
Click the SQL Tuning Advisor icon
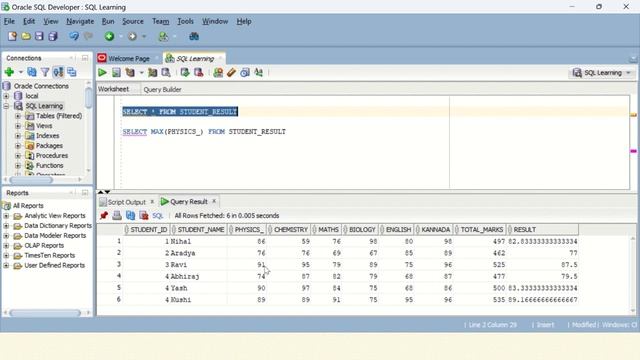click(x=166, y=73)
